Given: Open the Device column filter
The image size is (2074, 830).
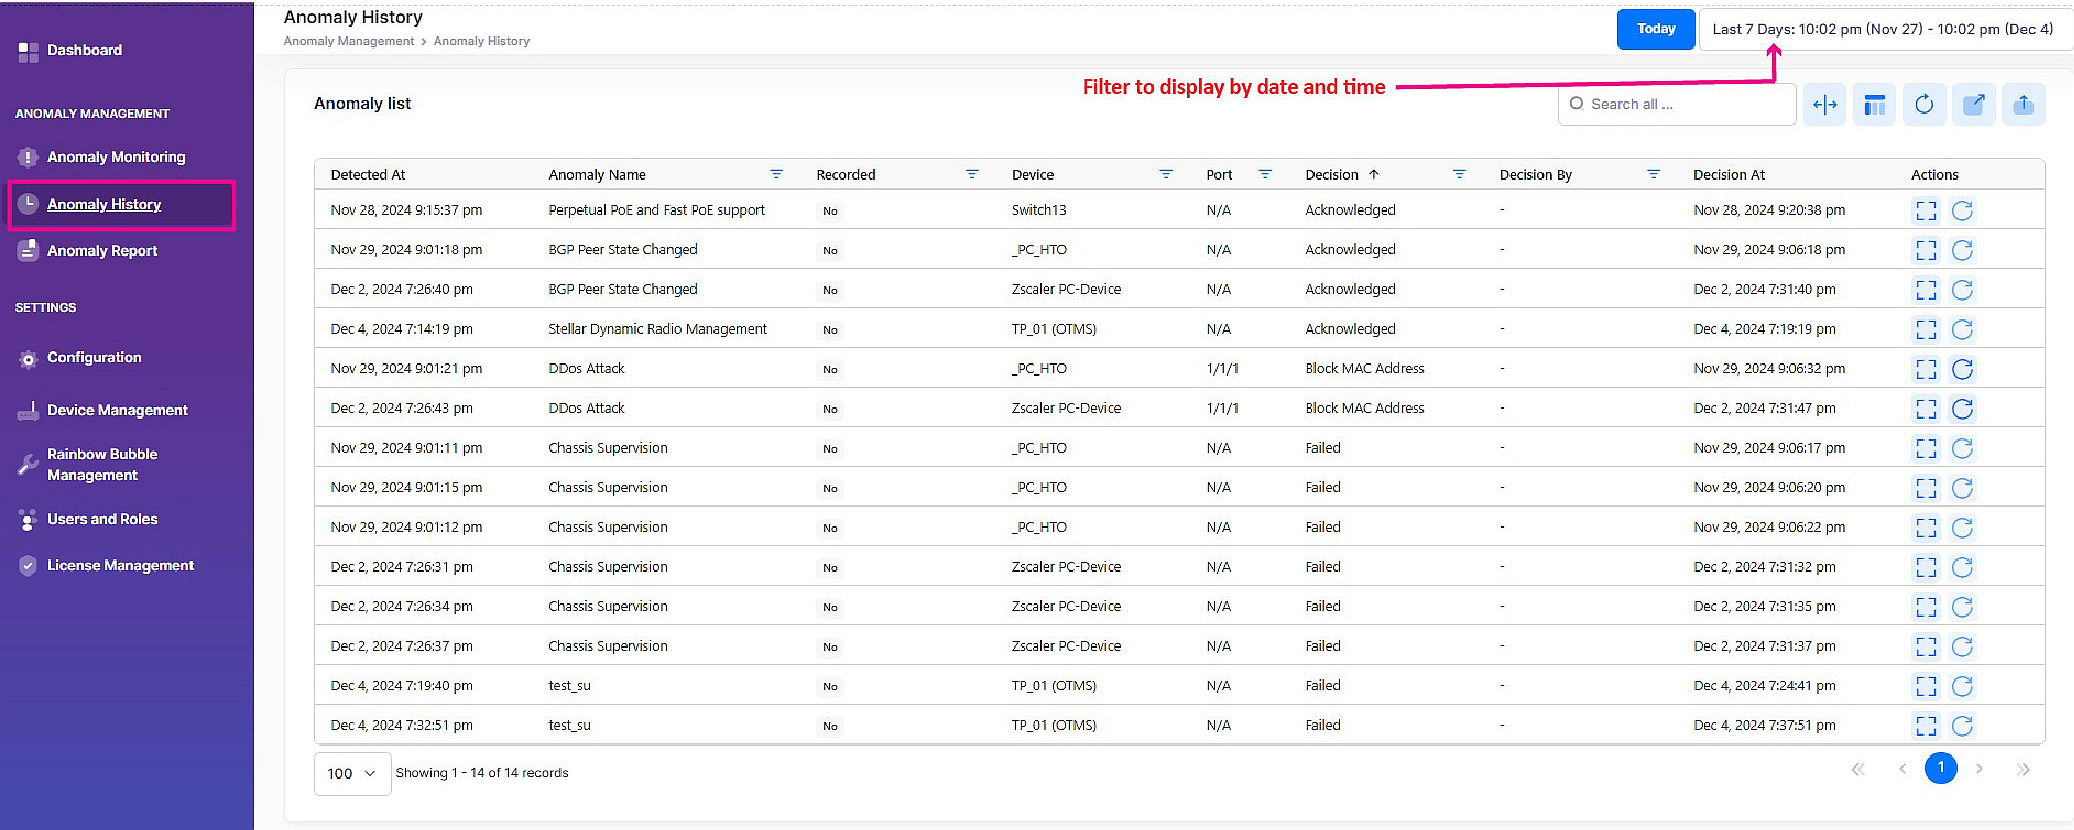Looking at the screenshot, I should click(1165, 174).
